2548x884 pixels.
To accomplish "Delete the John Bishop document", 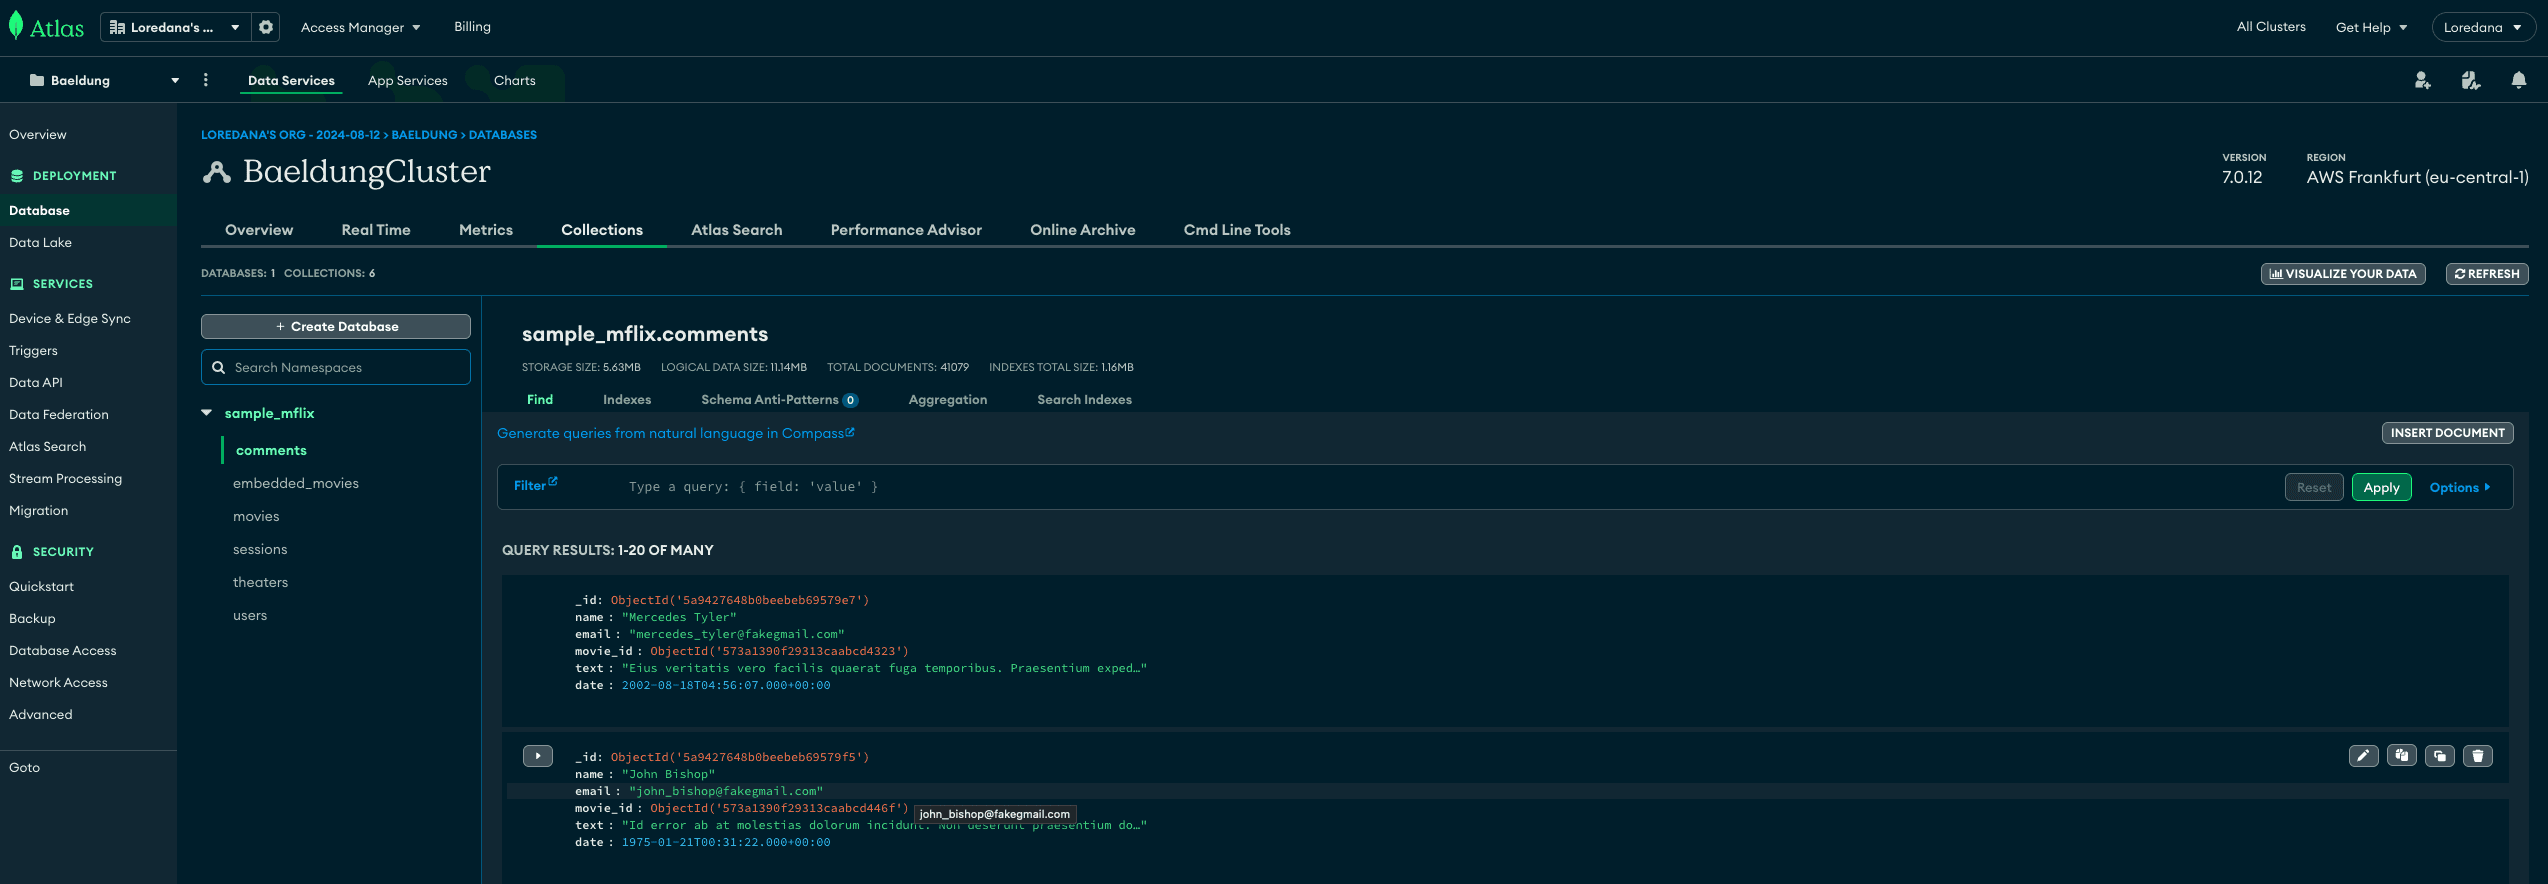I will pos(2478,756).
